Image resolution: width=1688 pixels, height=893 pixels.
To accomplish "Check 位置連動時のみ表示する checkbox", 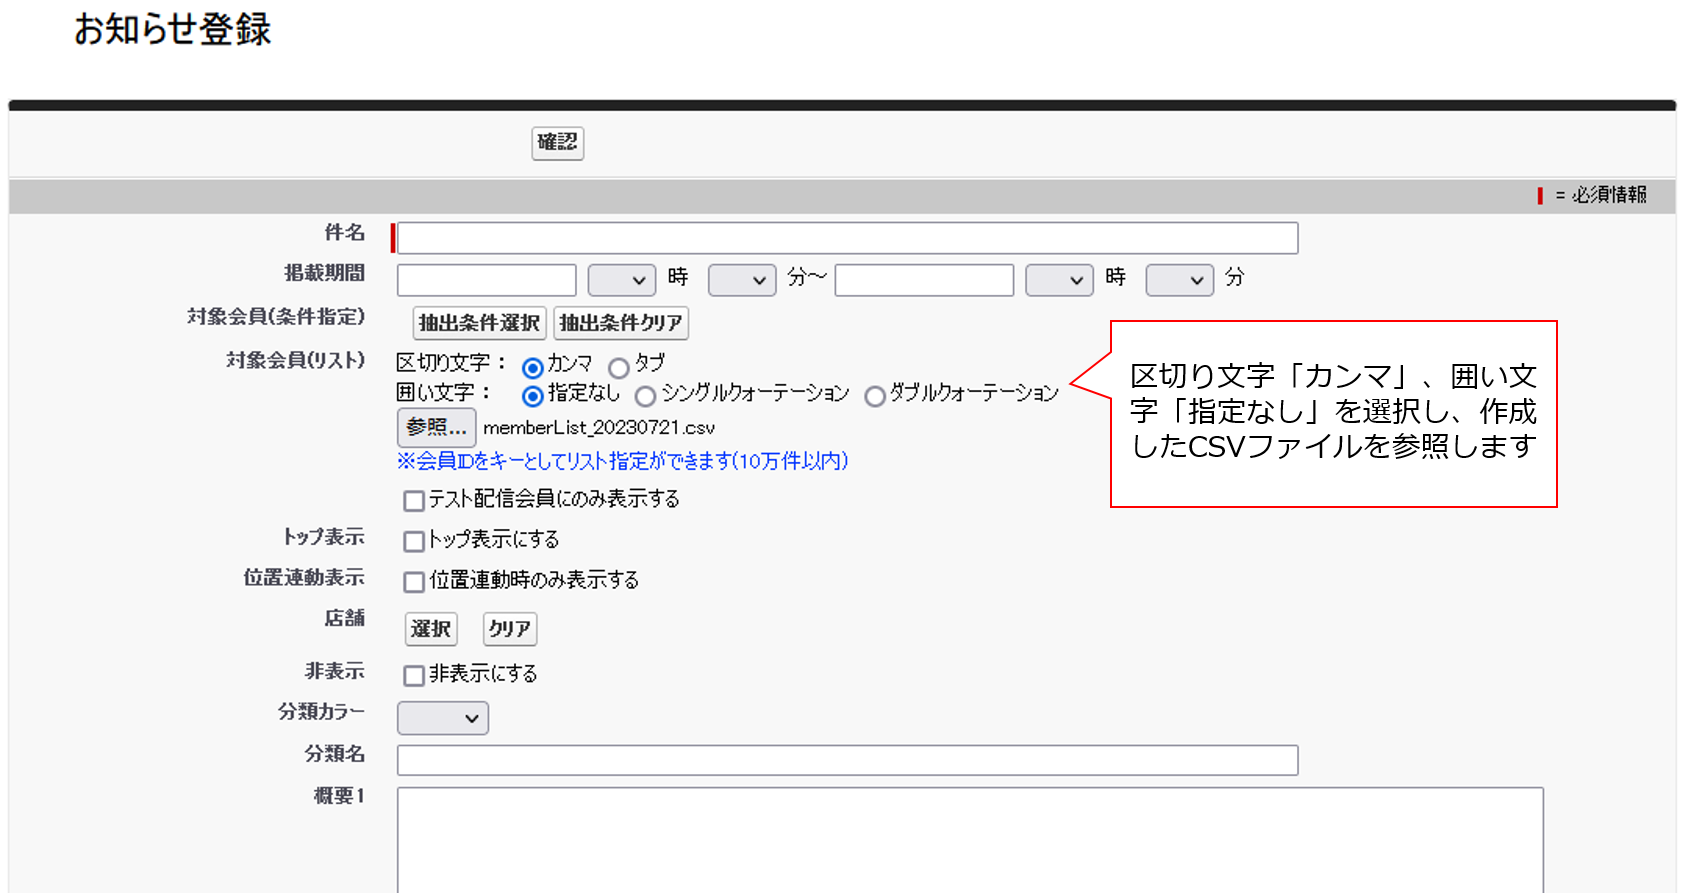I will click(x=414, y=582).
